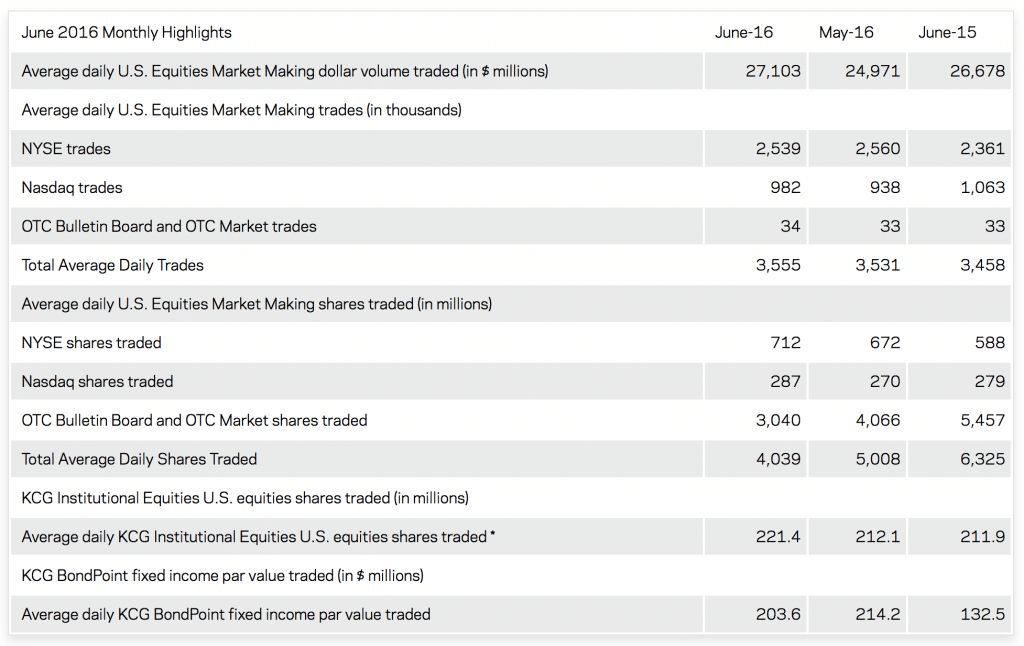Click the Total Average Daily Shares Traded label
Image resolution: width=1024 pixels, height=646 pixels.
click(139, 459)
